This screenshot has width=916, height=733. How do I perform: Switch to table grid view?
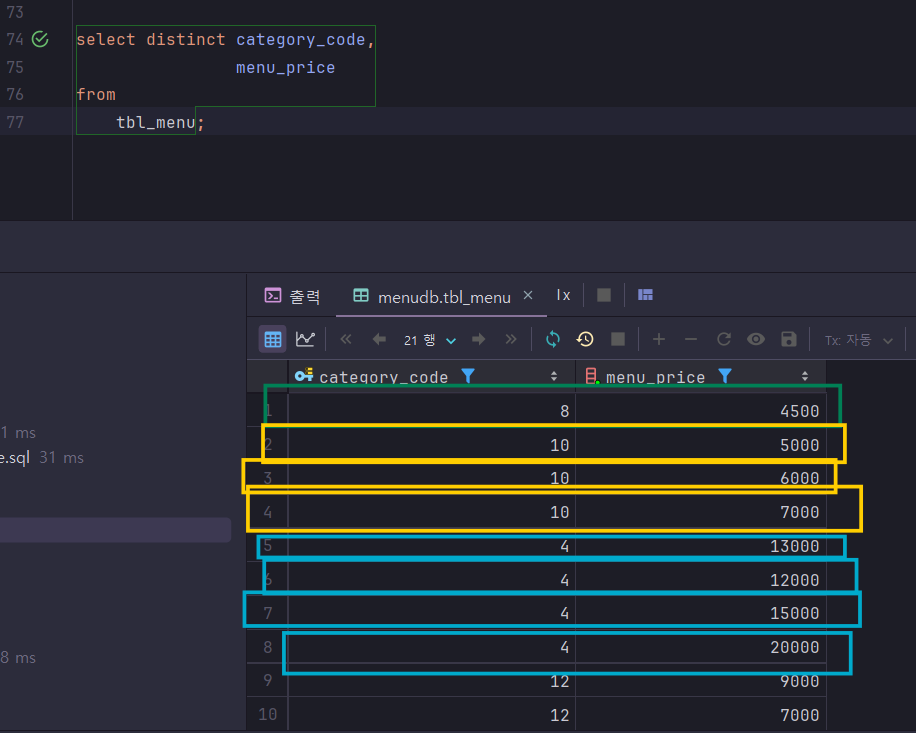pyautogui.click(x=273, y=339)
